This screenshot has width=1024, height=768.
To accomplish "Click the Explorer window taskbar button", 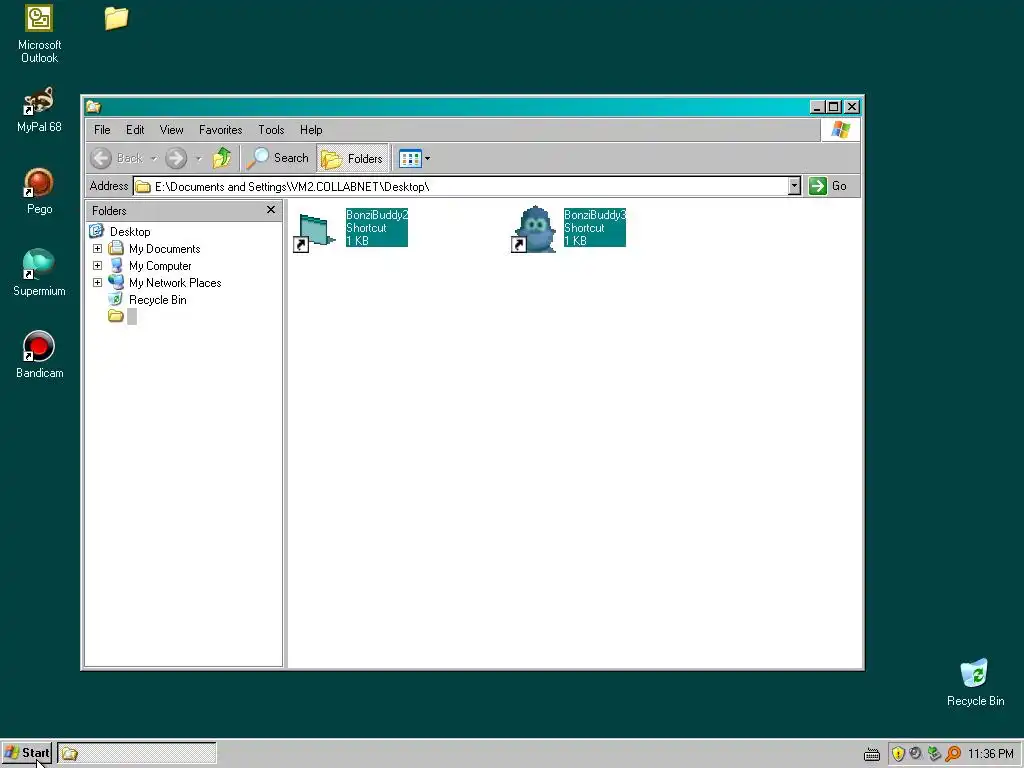I will (136, 754).
